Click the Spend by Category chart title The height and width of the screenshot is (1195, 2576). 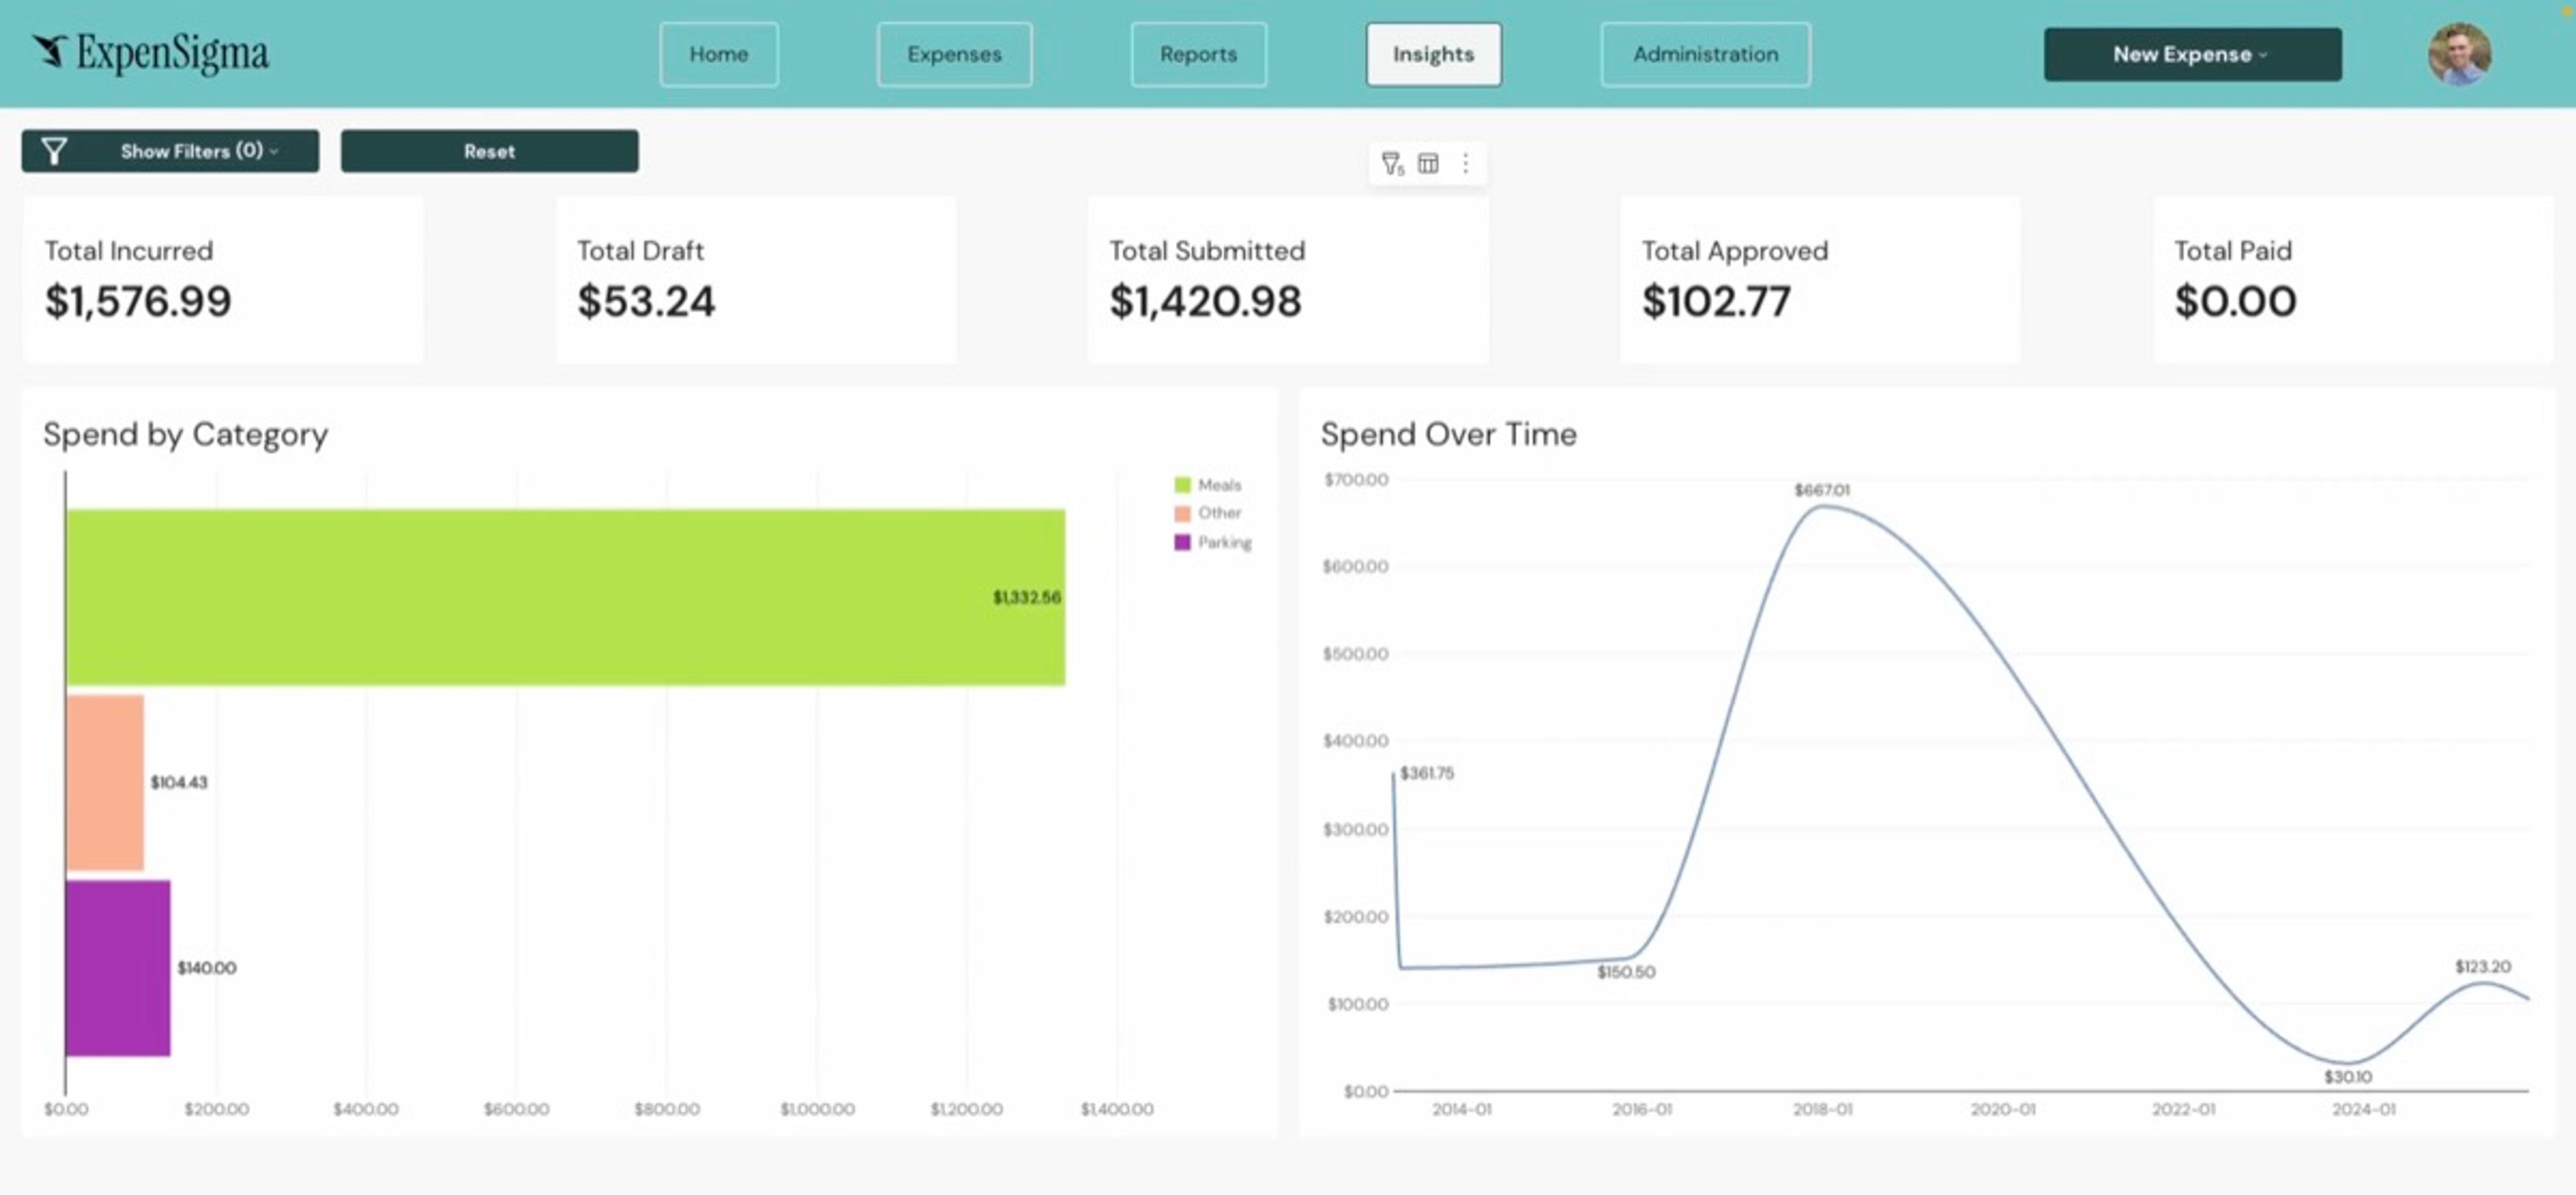click(186, 434)
